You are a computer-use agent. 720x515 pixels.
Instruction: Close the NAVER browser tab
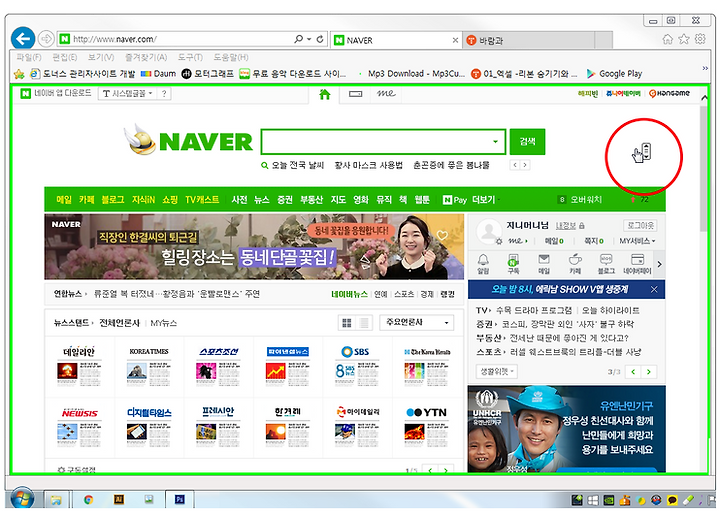click(455, 40)
